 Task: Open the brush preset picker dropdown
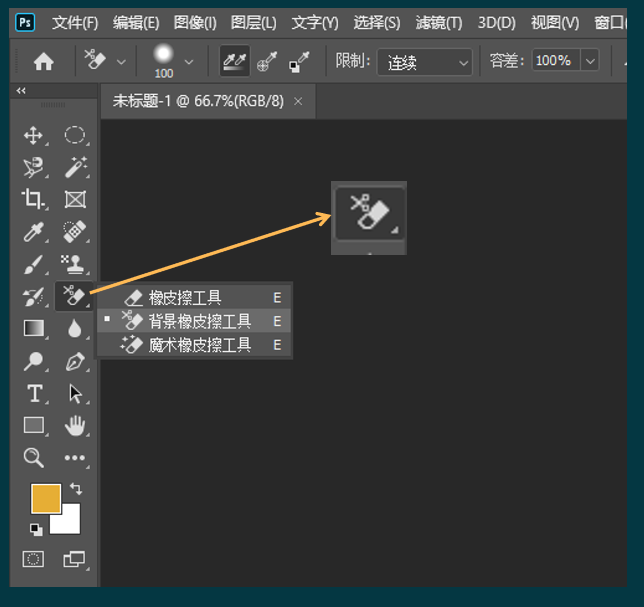point(187,62)
